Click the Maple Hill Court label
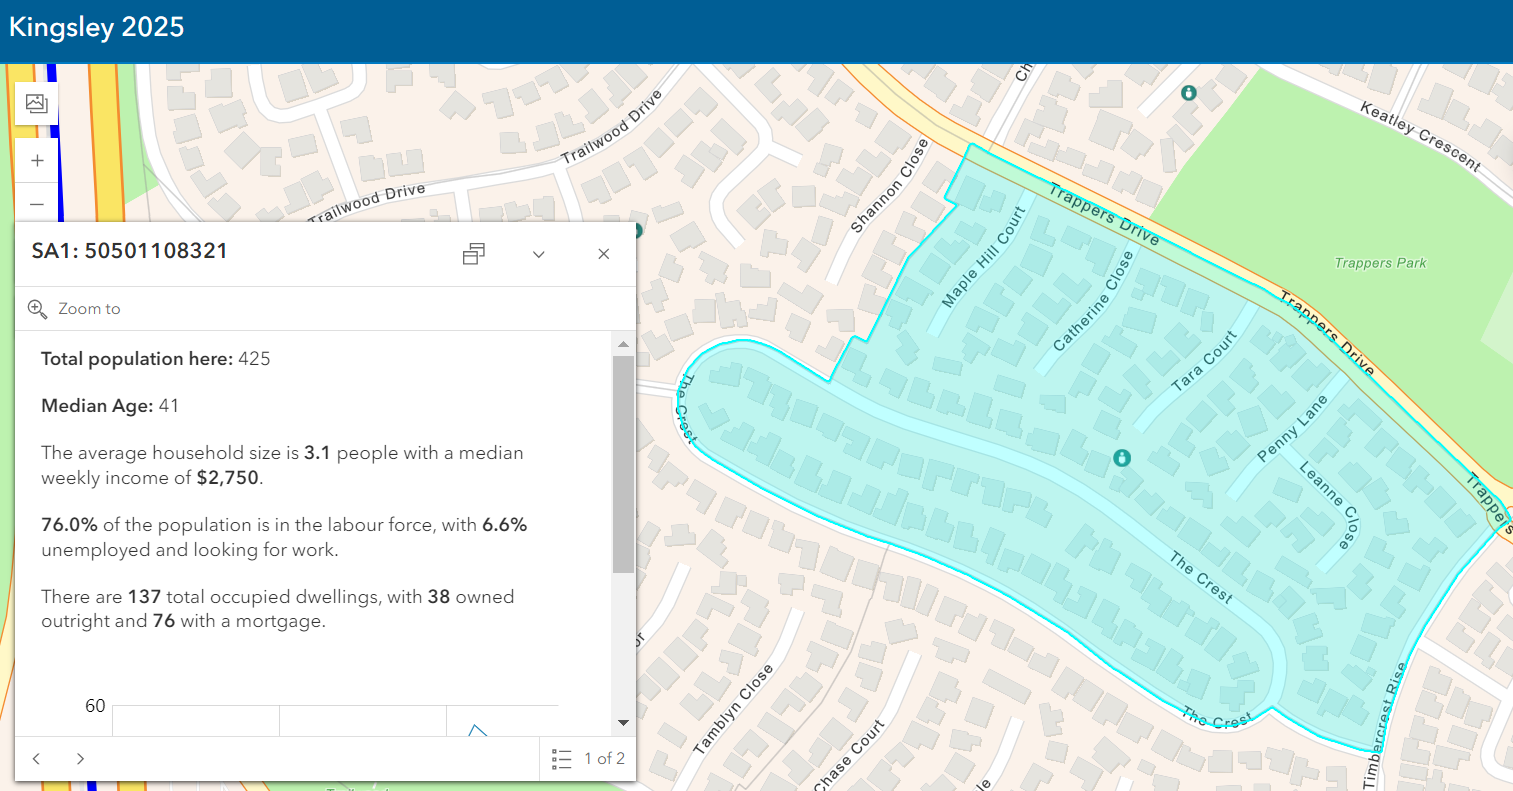Screen dimensions: 1513x791 pos(984,257)
